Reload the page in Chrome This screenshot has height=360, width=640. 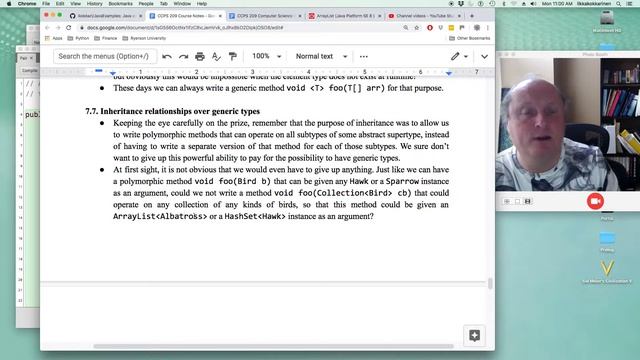(69, 27)
